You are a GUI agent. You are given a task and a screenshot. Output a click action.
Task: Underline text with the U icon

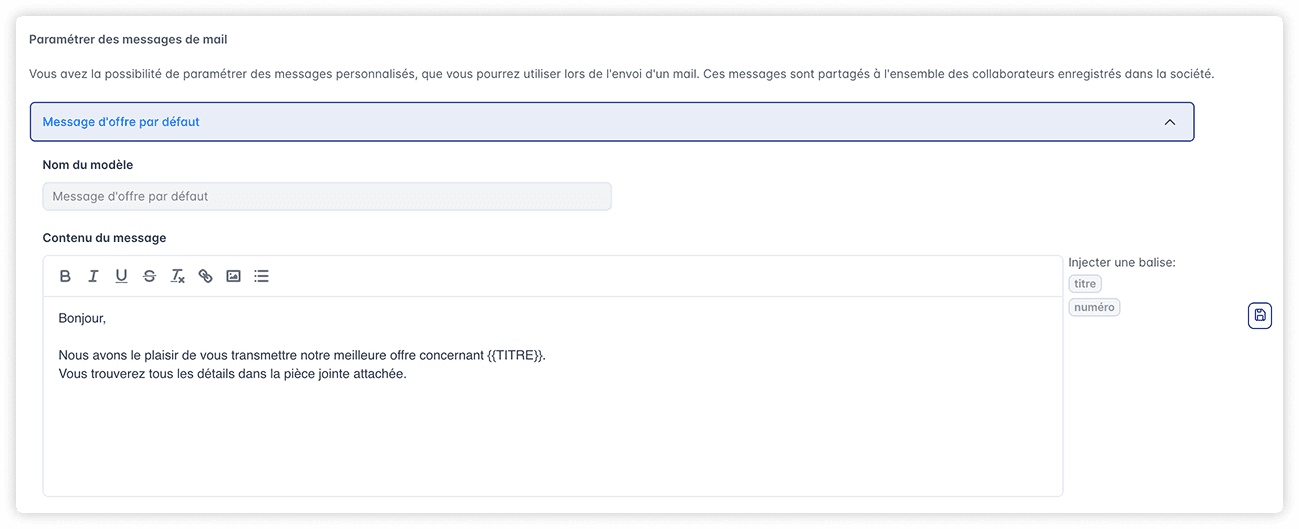tap(121, 276)
